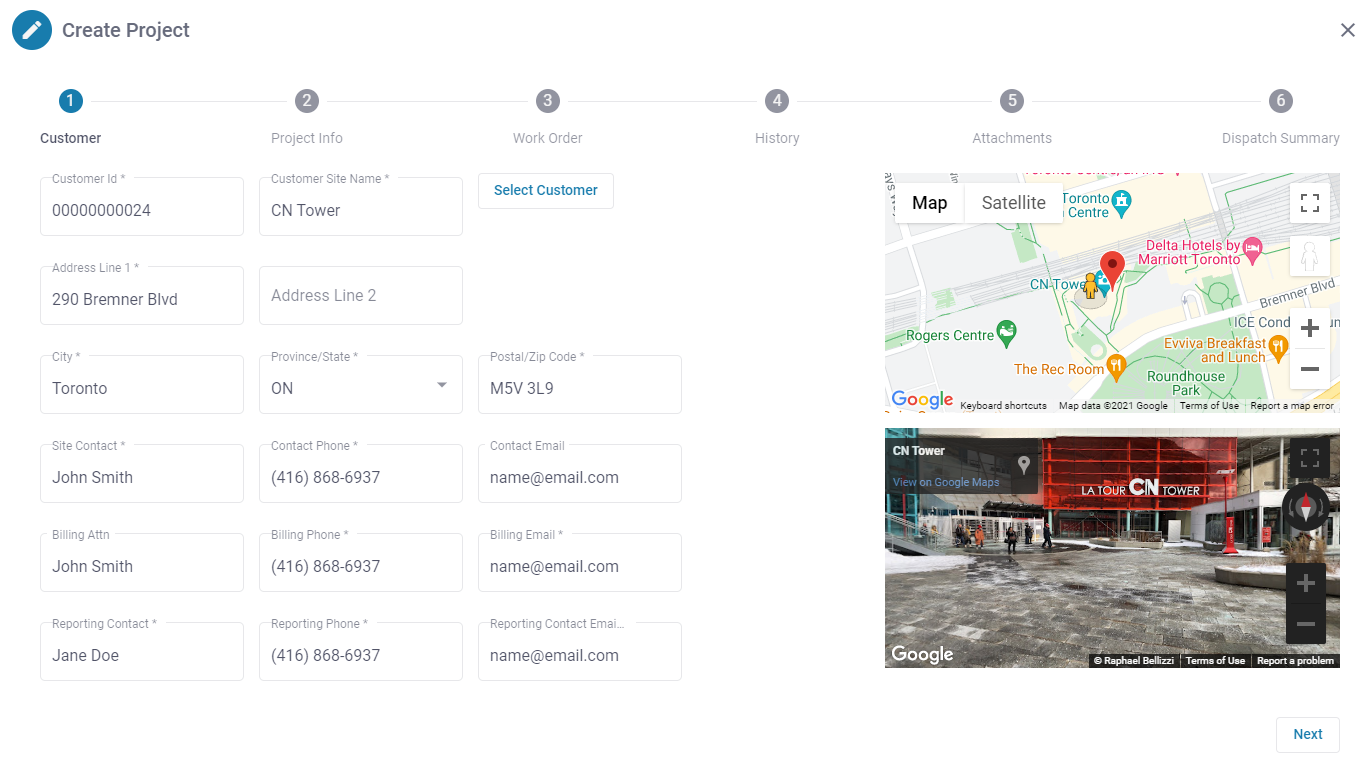1372x770 pixels.
Task: Open View on Google Maps link
Action: click(x=946, y=482)
